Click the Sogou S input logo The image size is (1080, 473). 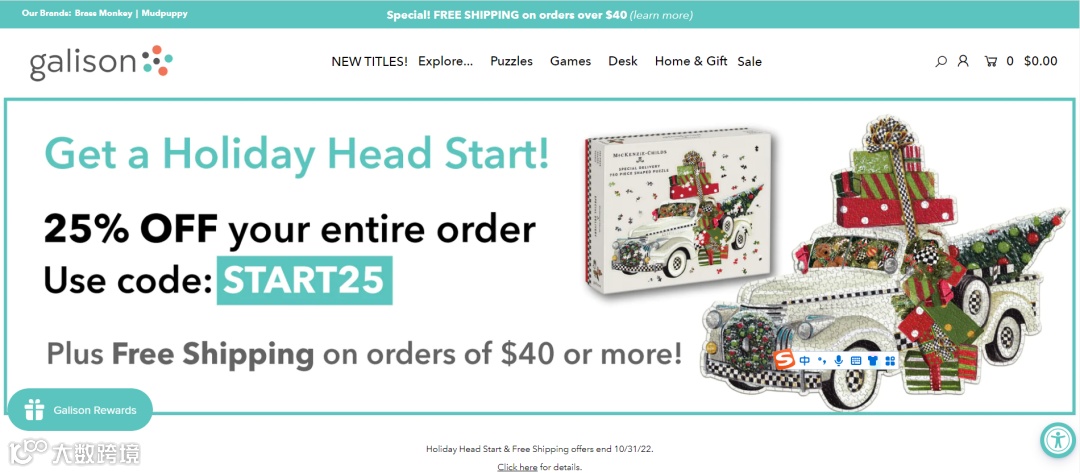[784, 360]
